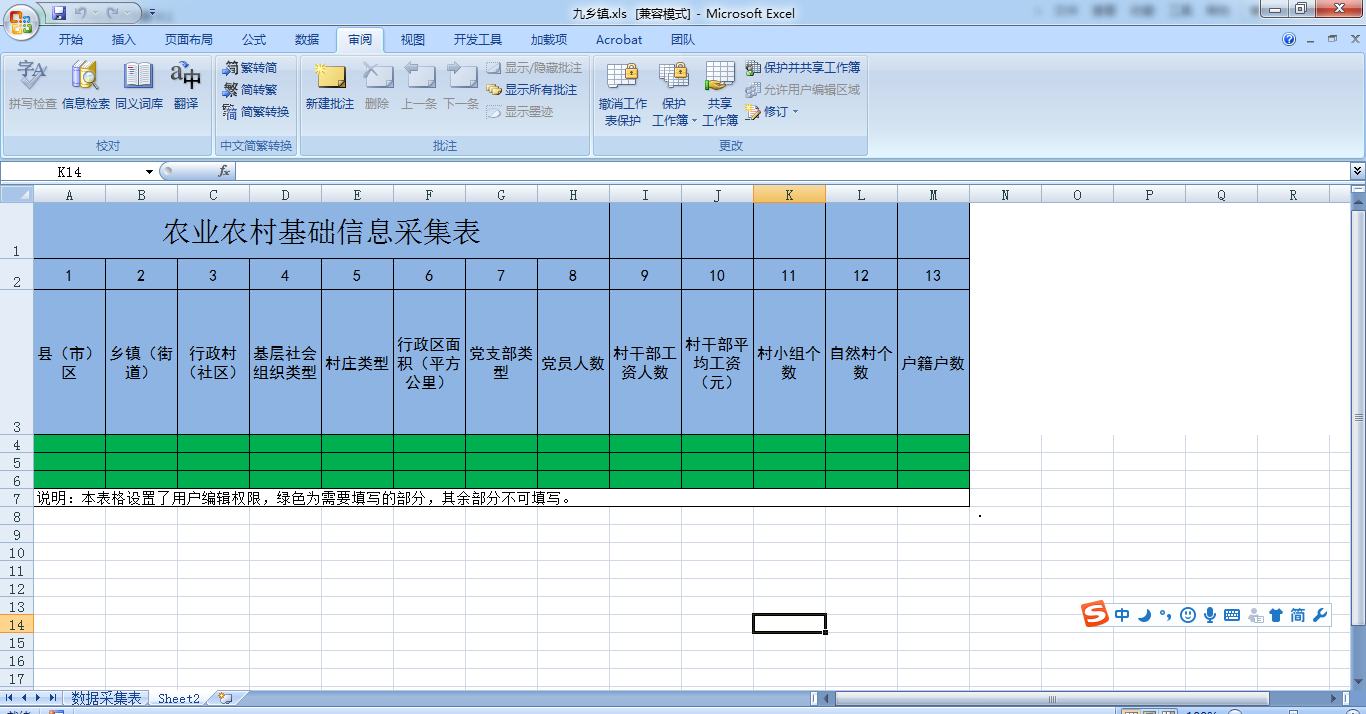Open 开发工具 (Developer) tab
The height and width of the screenshot is (714, 1366).
[478, 40]
